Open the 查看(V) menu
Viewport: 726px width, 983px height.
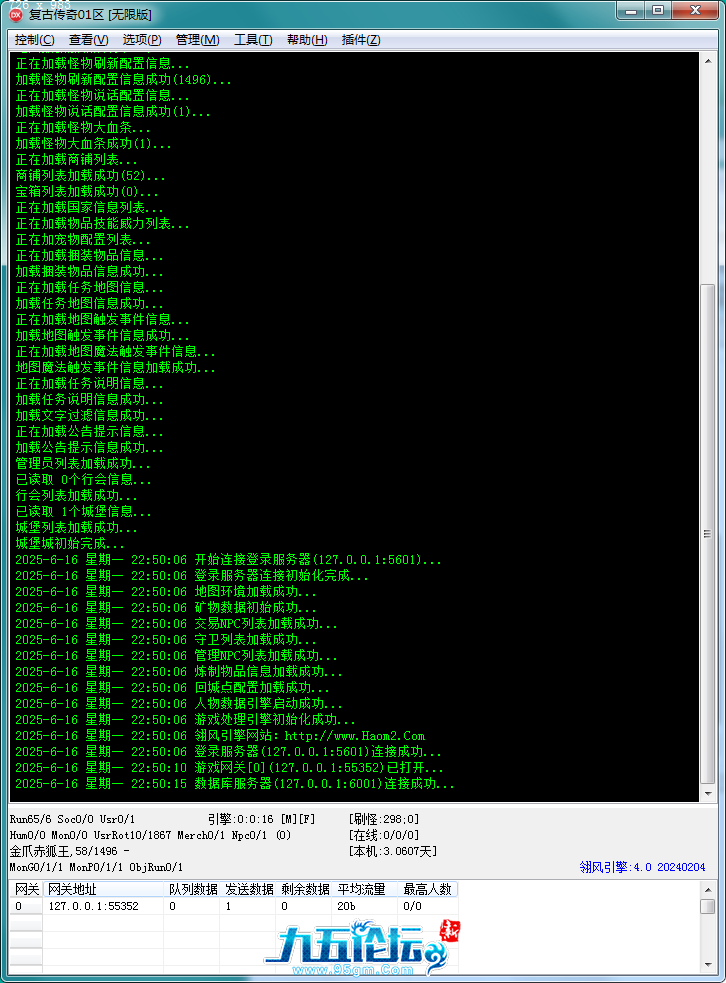(88, 39)
